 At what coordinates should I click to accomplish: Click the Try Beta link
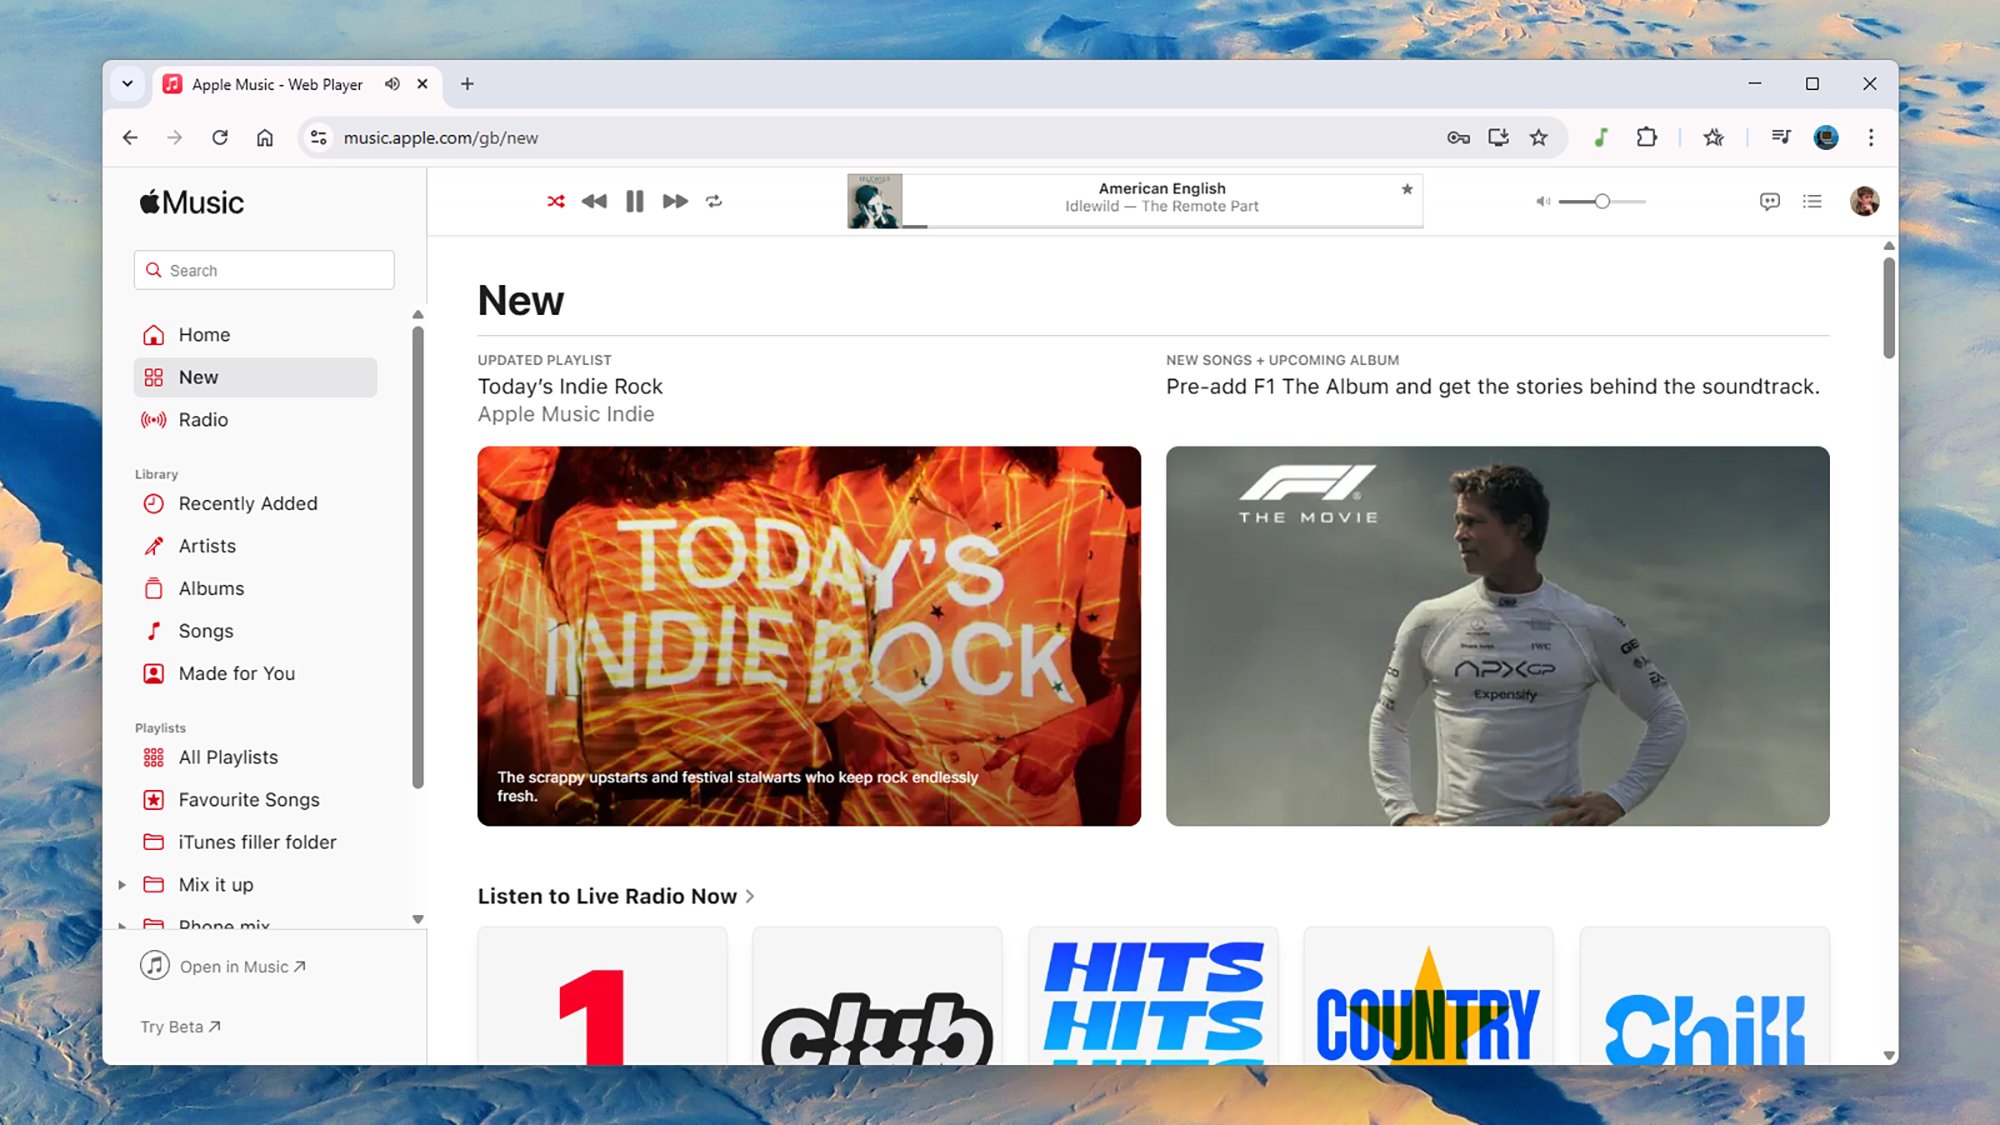(x=178, y=1026)
